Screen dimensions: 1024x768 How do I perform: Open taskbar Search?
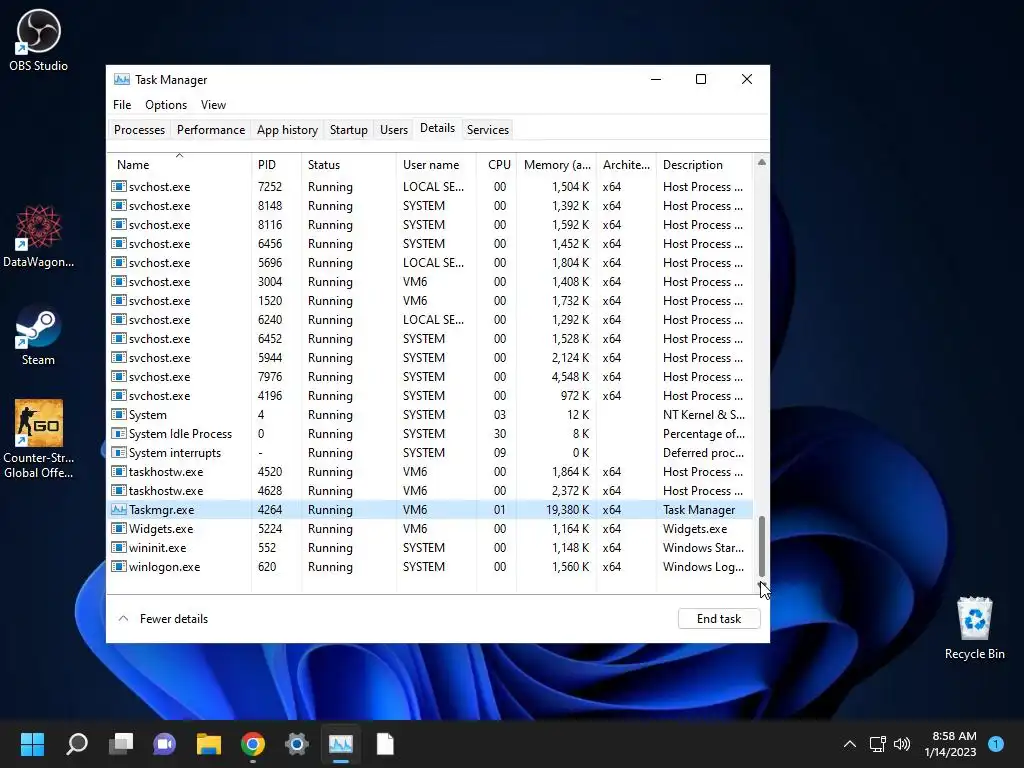pos(77,744)
